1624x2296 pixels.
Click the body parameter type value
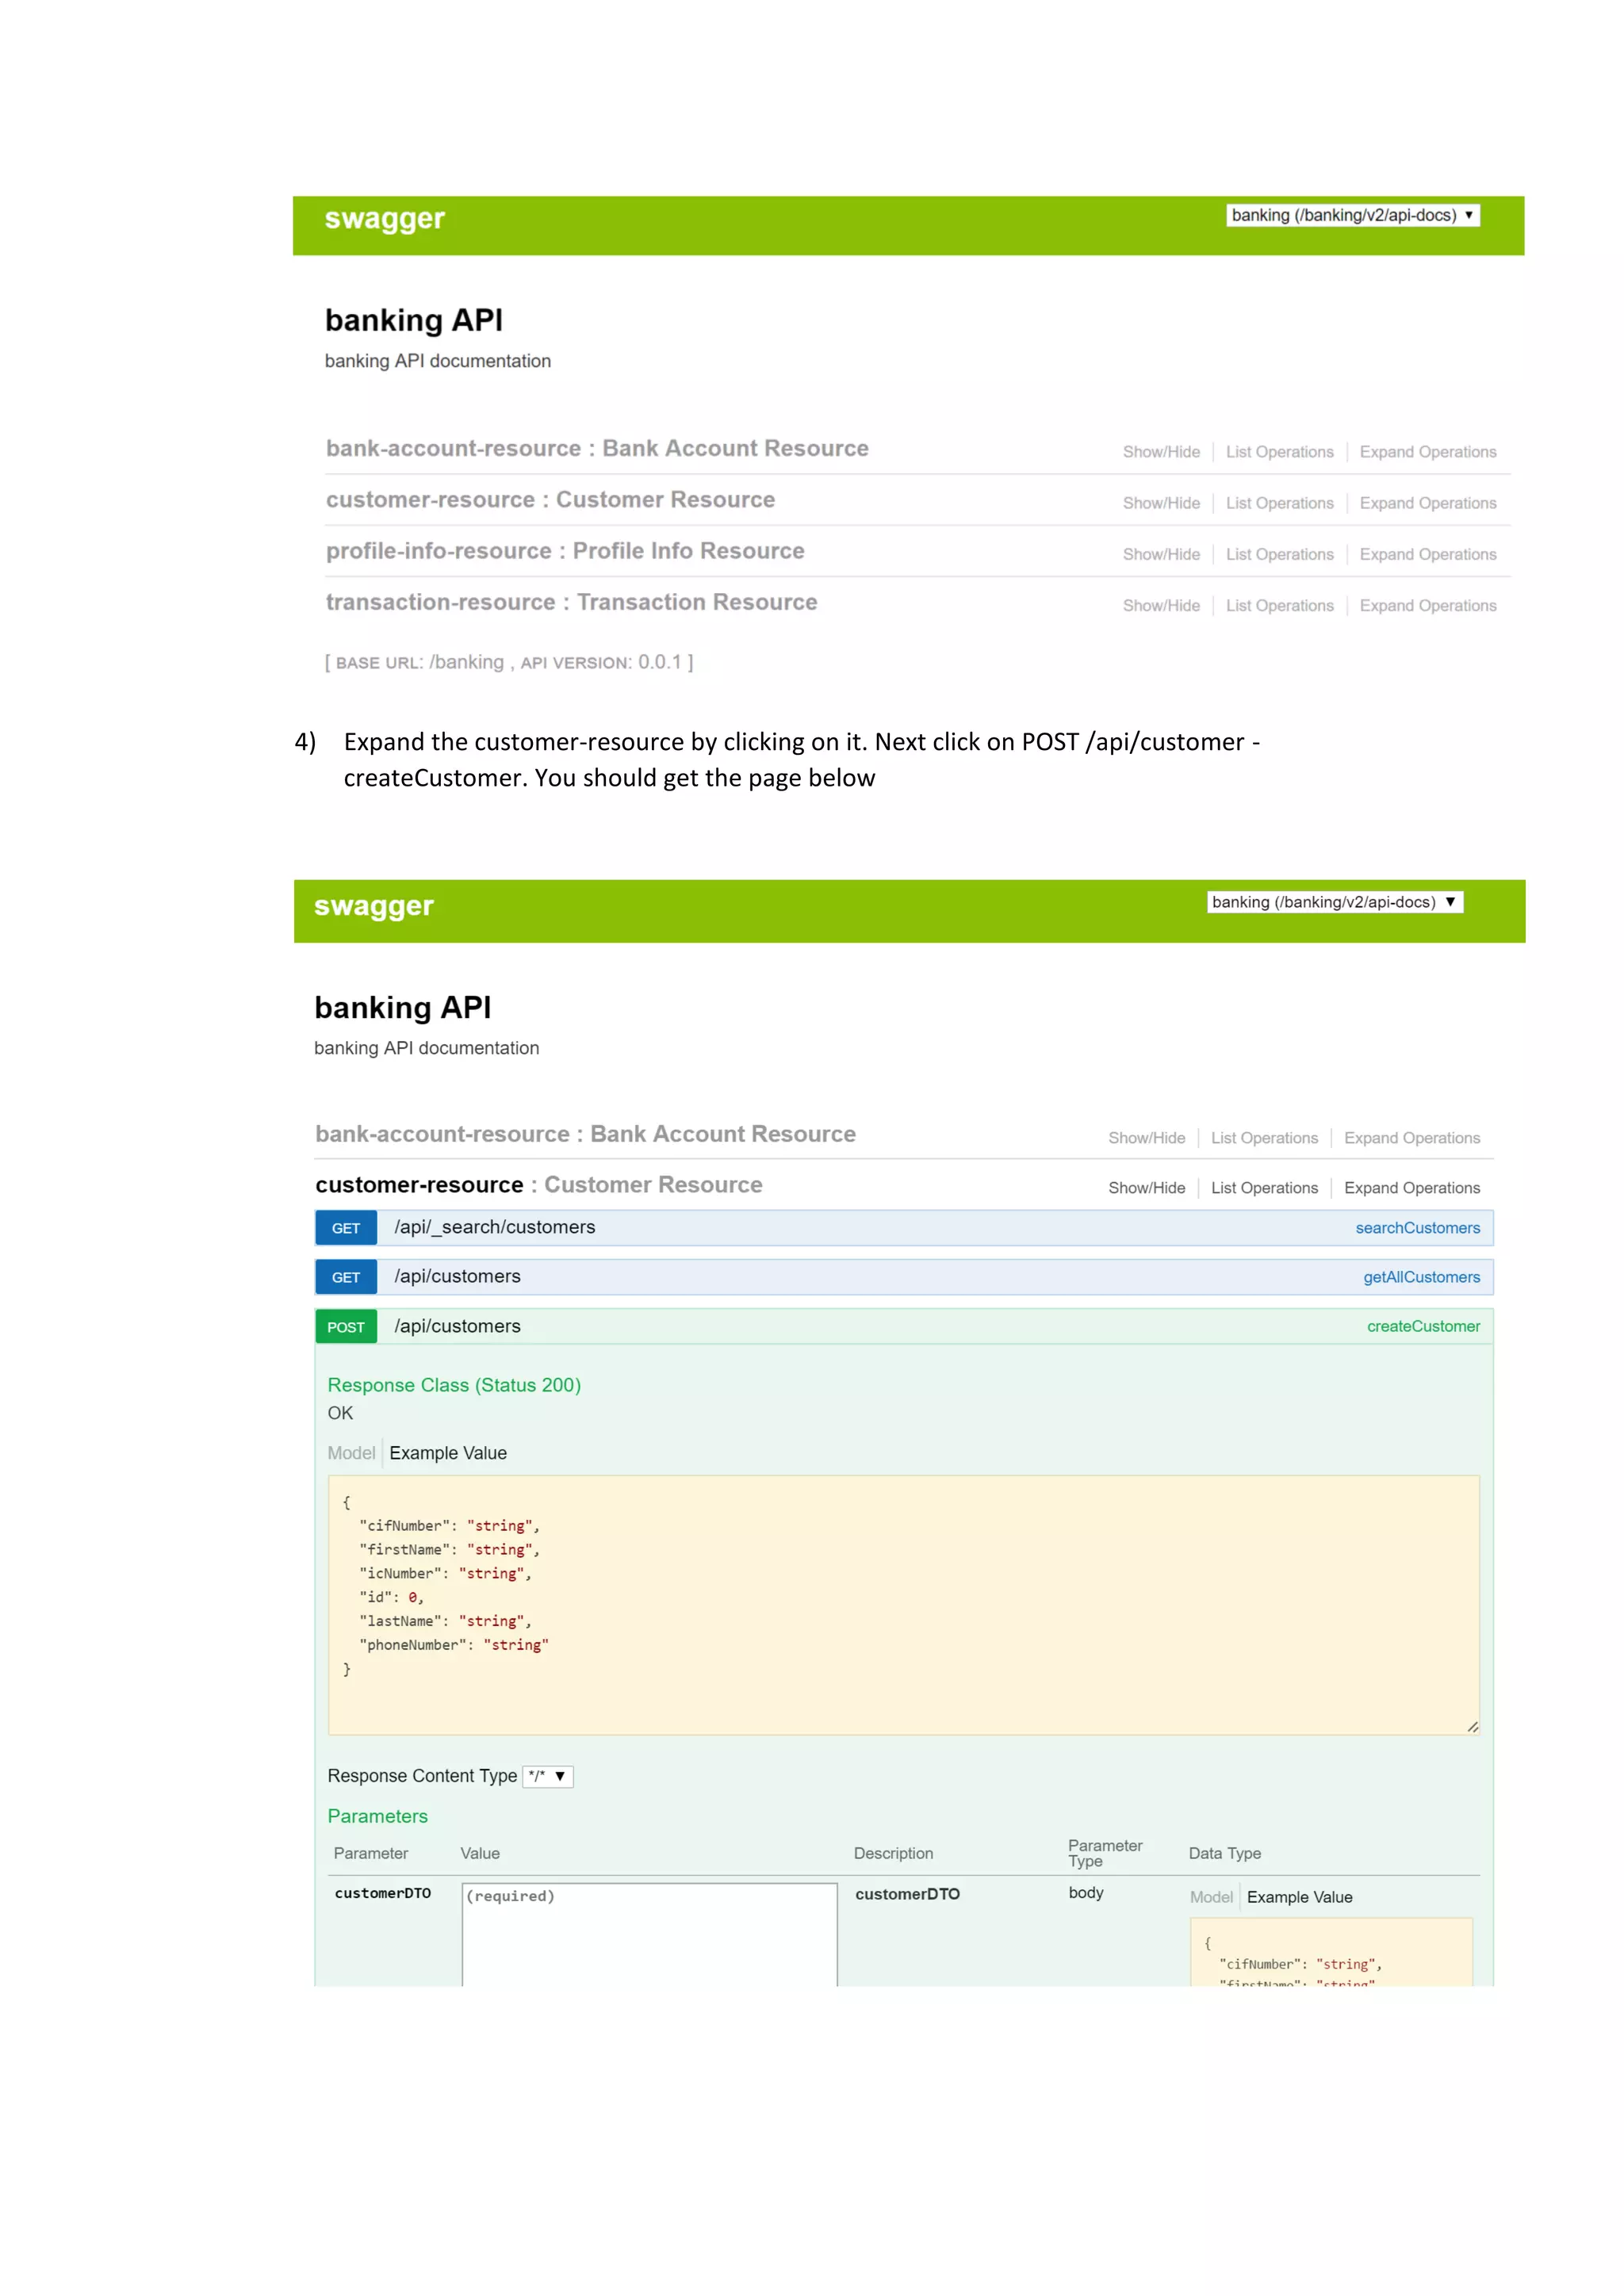tap(1086, 1892)
